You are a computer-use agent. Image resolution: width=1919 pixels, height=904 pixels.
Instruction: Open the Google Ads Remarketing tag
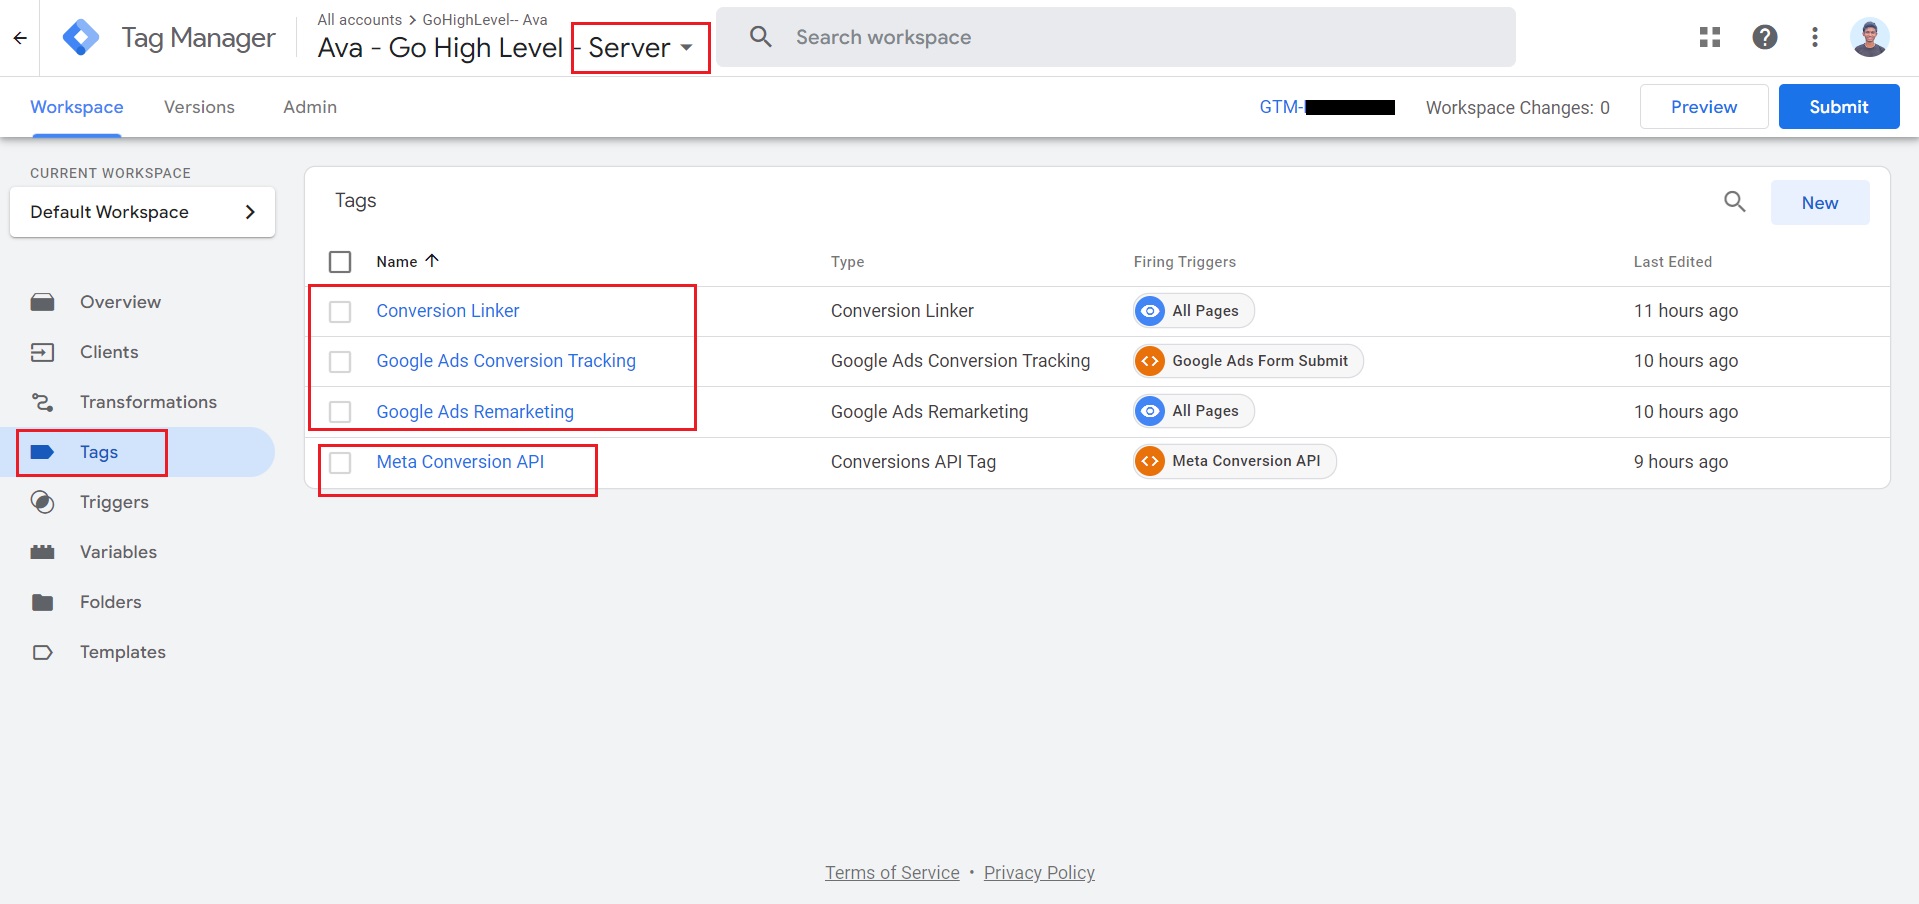pos(475,412)
